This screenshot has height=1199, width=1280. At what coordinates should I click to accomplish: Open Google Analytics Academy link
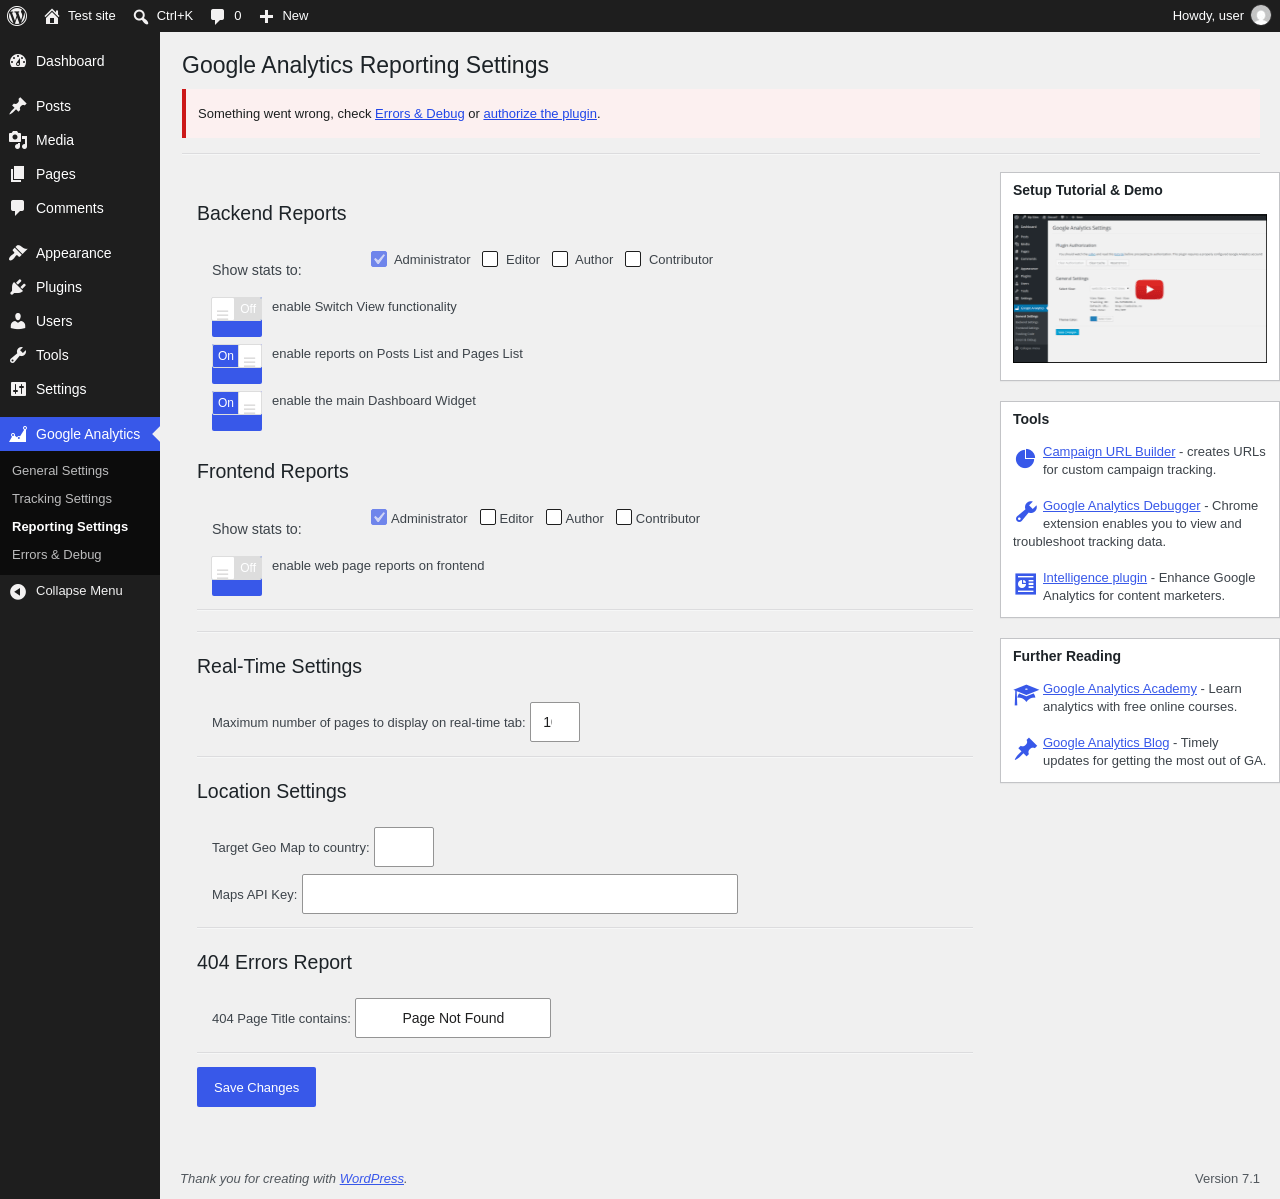point(1120,689)
